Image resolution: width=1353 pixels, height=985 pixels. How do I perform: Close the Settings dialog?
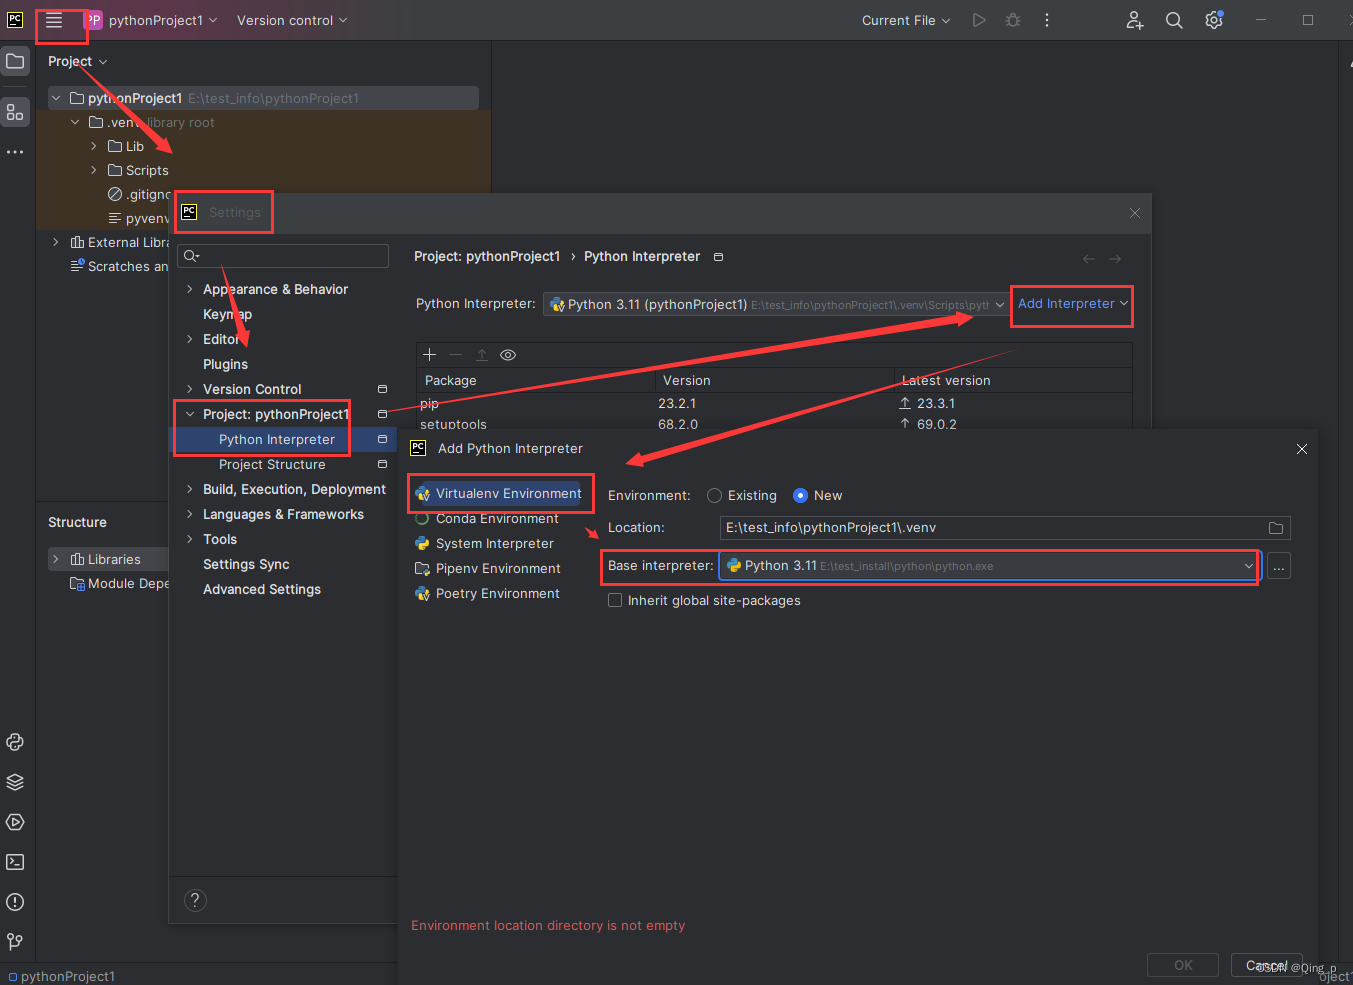point(1135,213)
